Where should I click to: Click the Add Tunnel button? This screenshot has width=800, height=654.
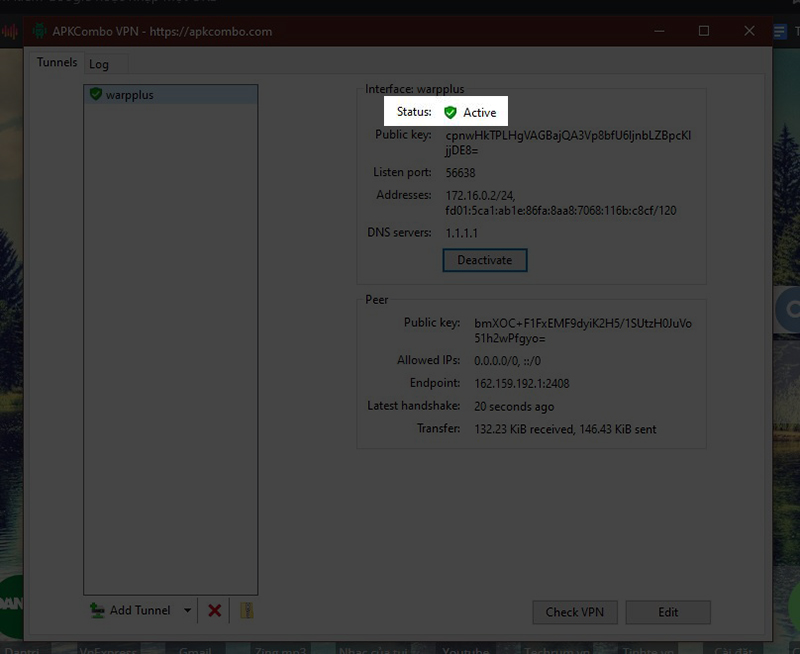[140, 610]
